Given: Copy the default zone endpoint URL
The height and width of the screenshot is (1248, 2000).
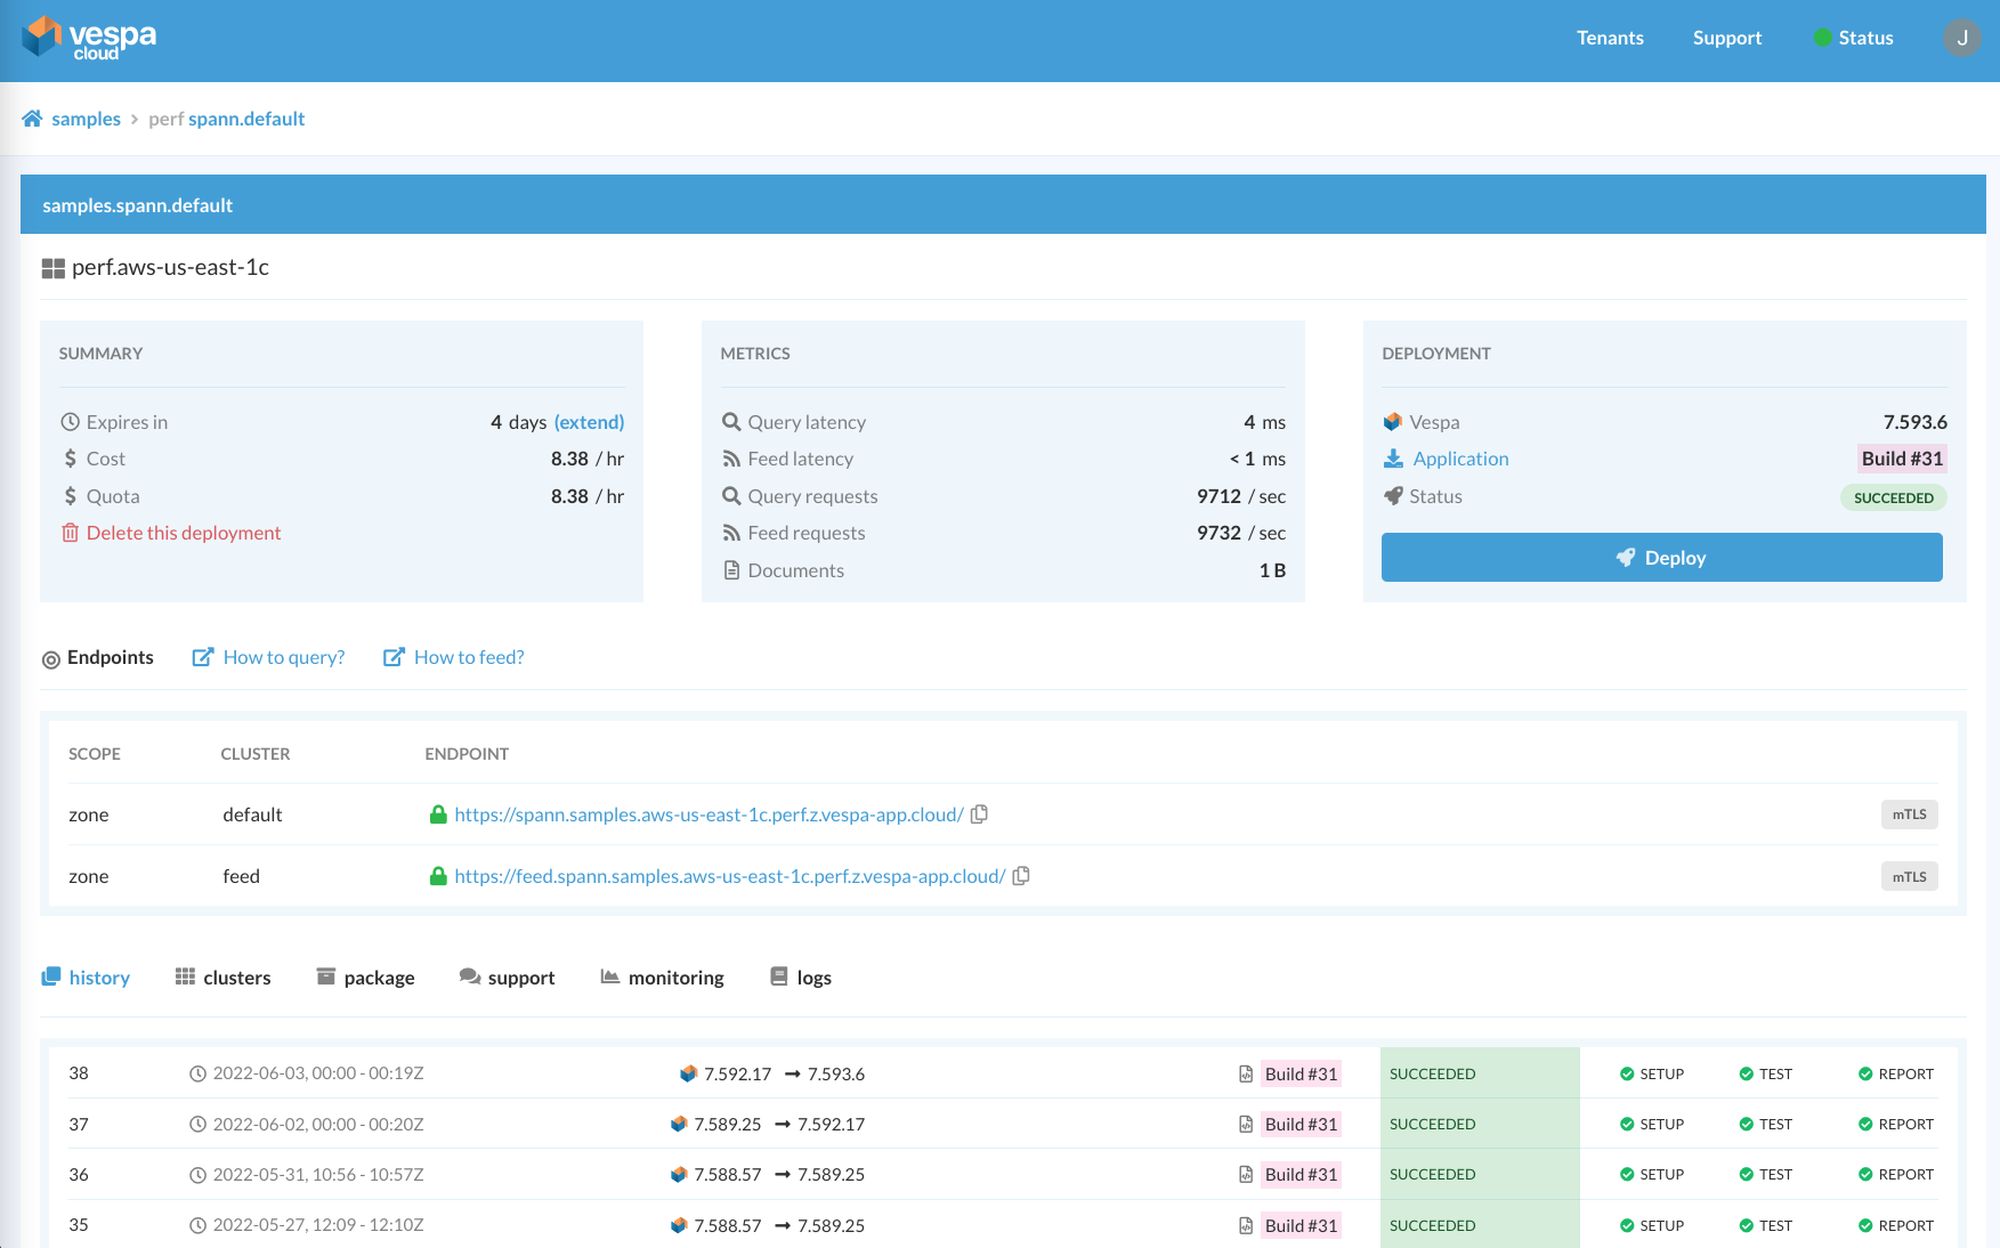Looking at the screenshot, I should click(980, 814).
